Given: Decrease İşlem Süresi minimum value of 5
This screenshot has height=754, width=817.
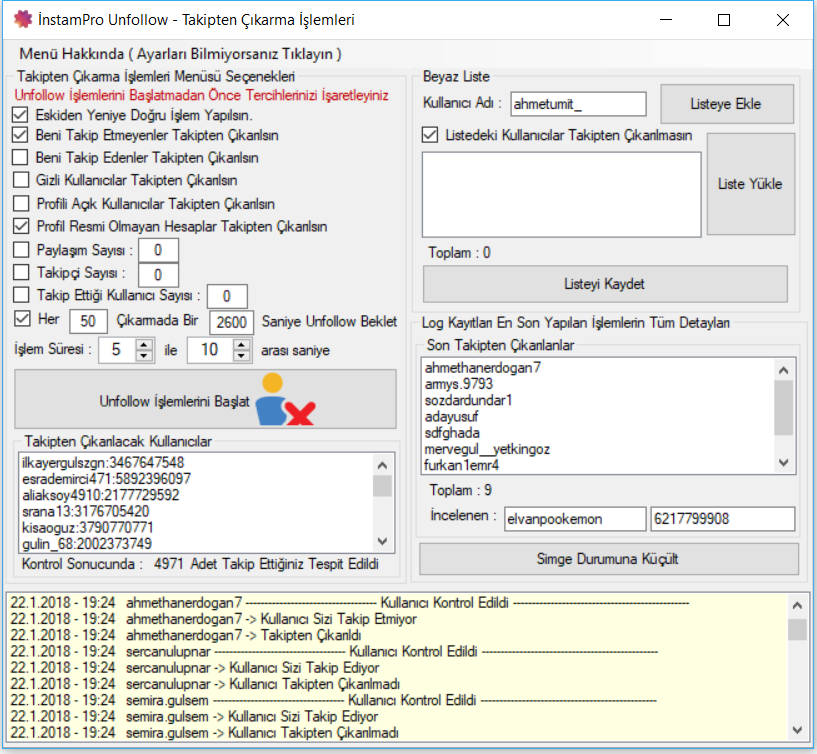Looking at the screenshot, I should tap(144, 355).
